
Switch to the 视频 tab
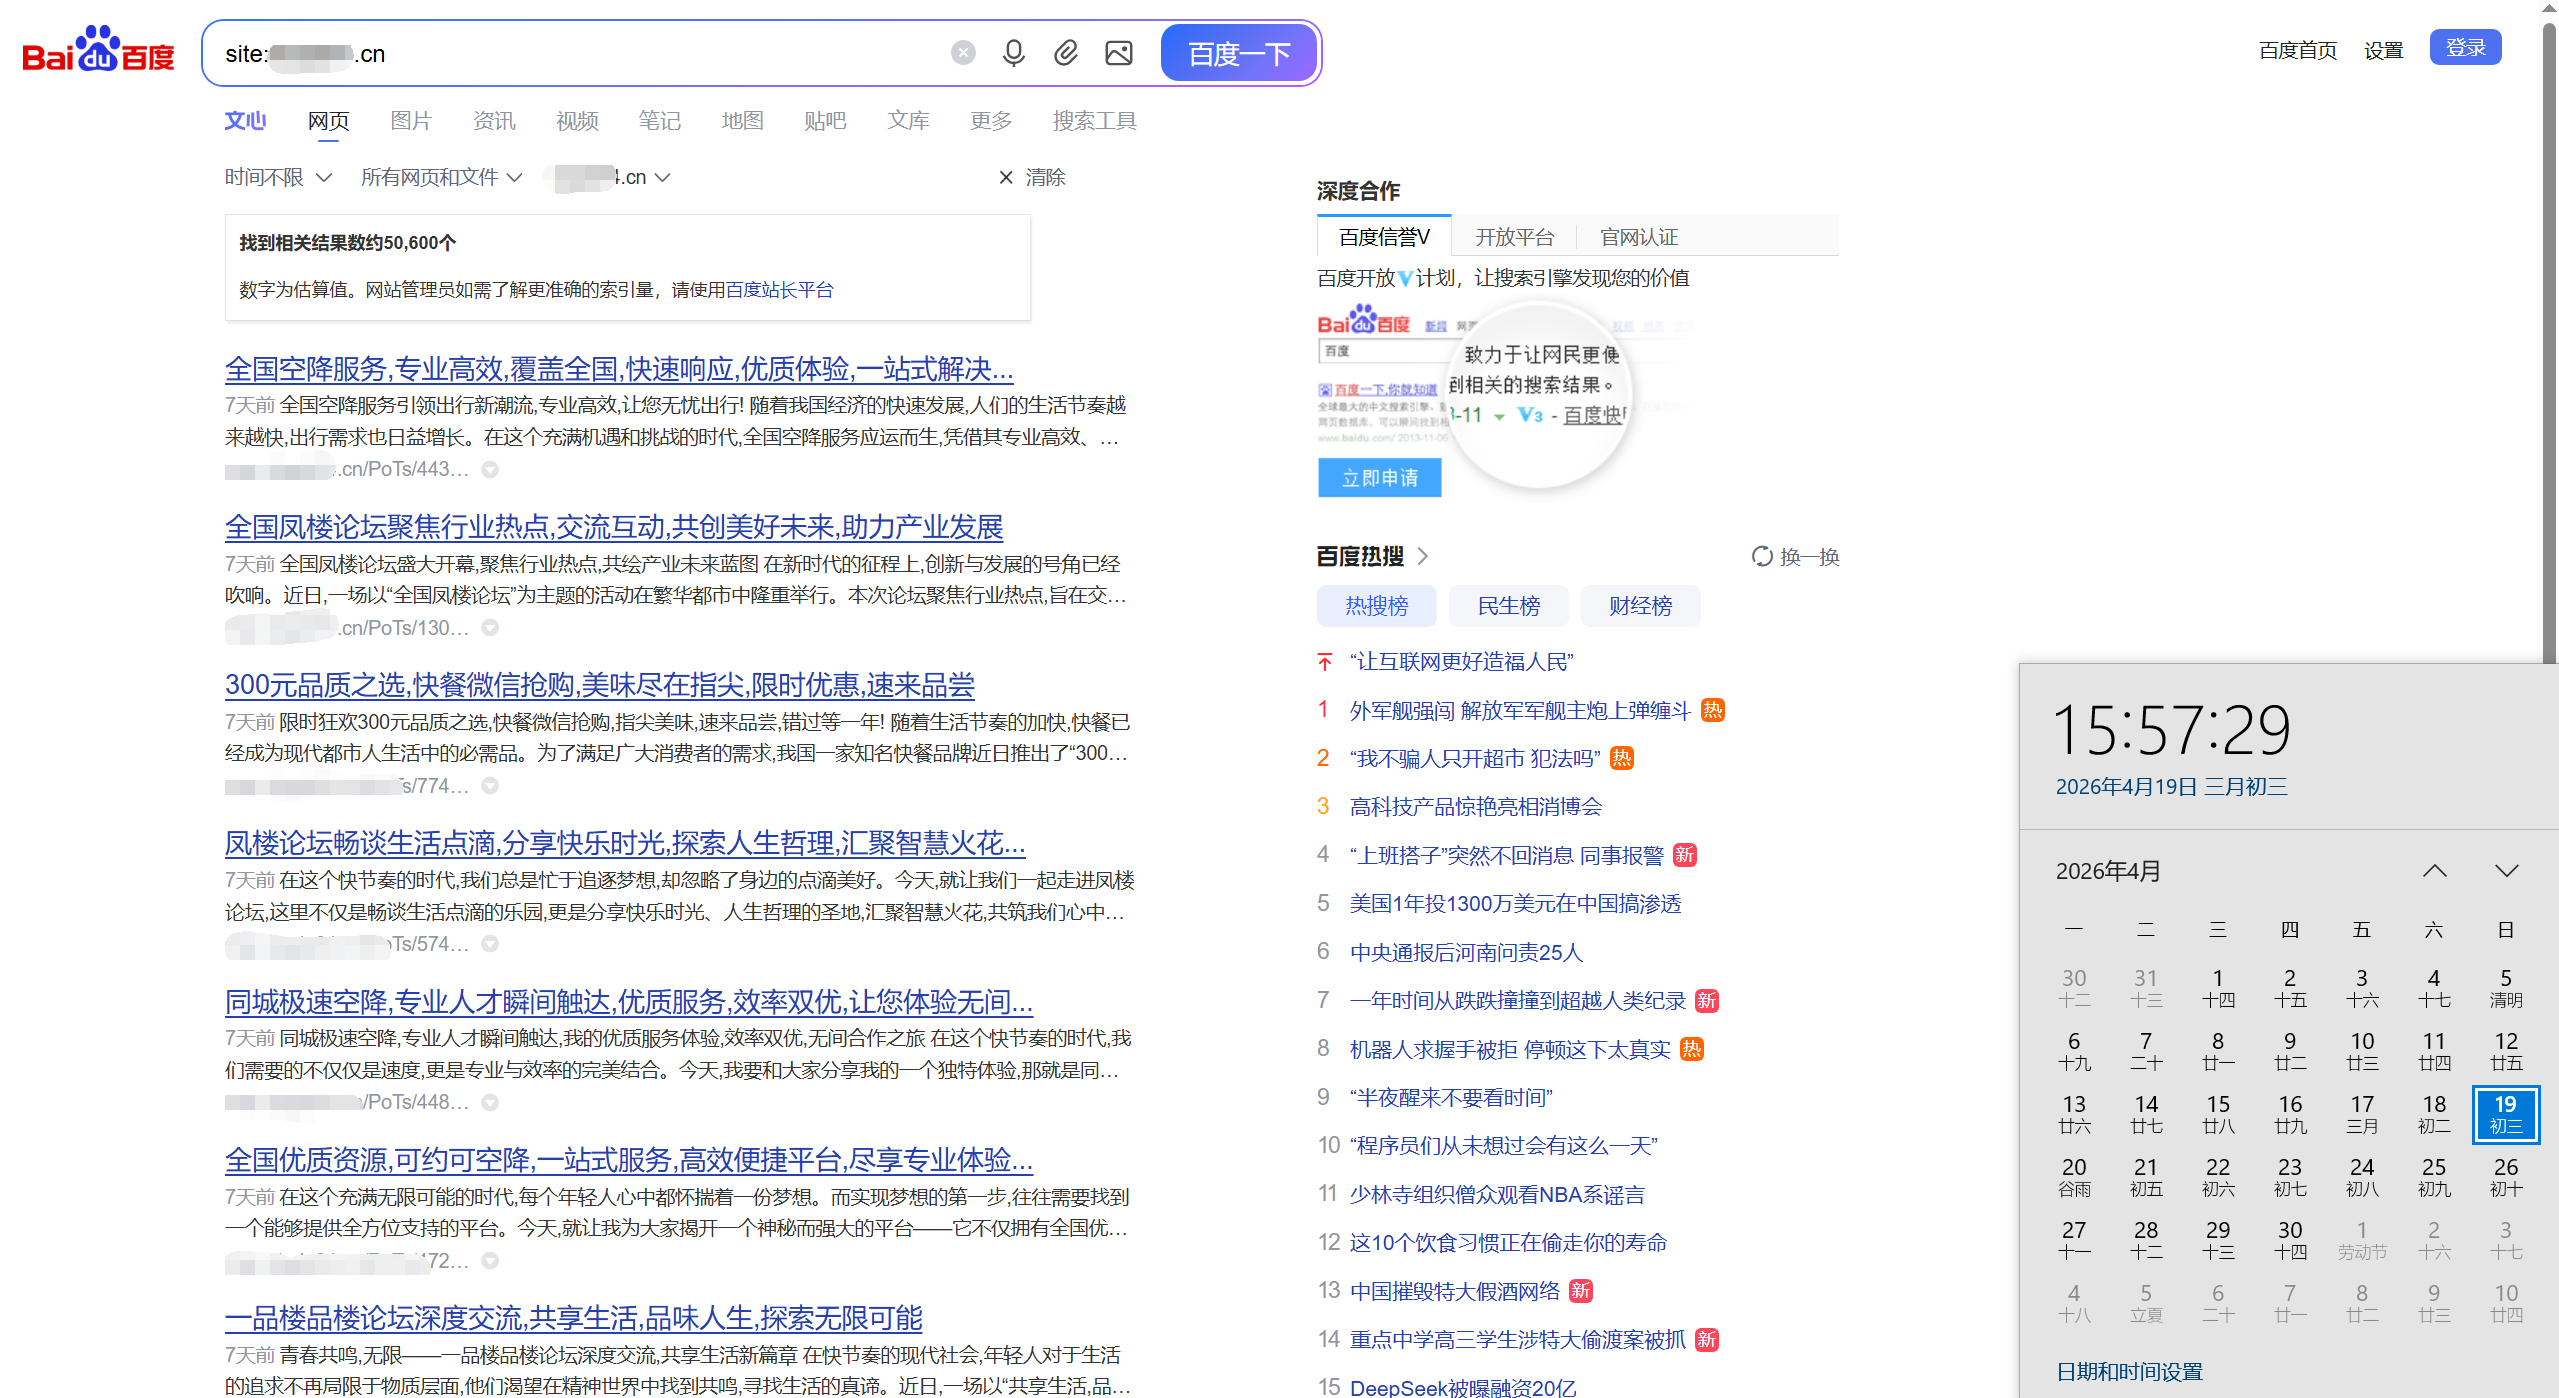tap(577, 121)
